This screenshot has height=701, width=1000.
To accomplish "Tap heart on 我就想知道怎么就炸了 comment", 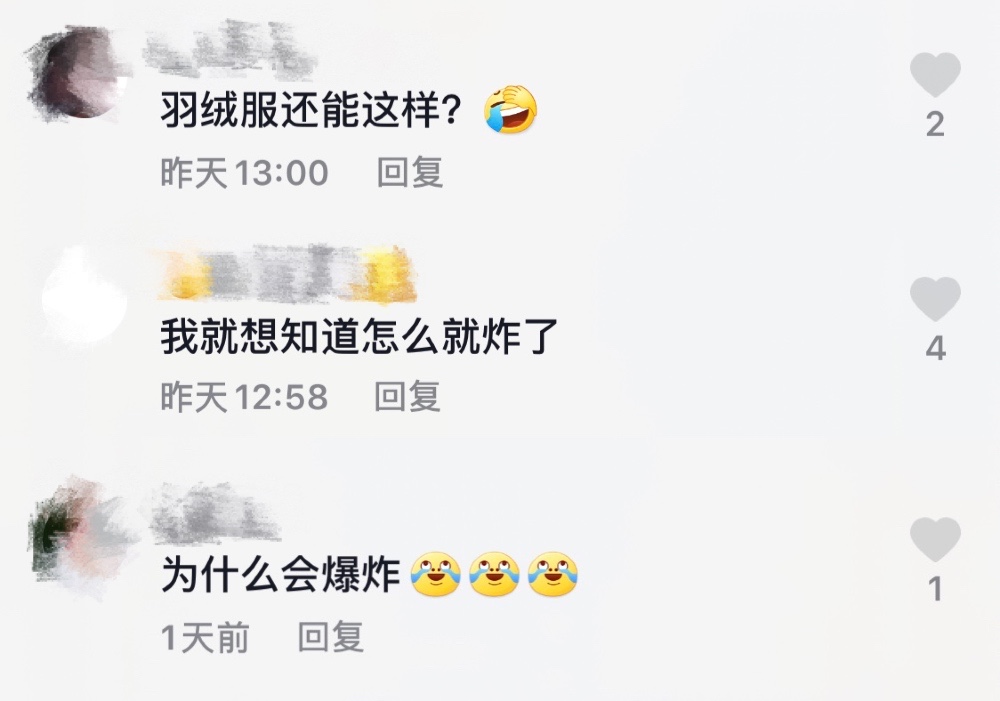I will click(935, 299).
